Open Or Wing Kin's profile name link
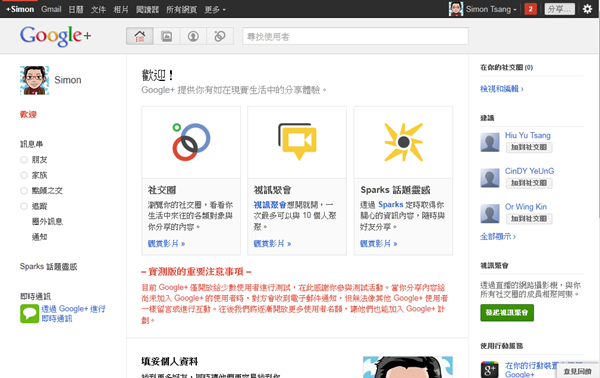Viewport: 600px width, 378px height. (x=526, y=207)
